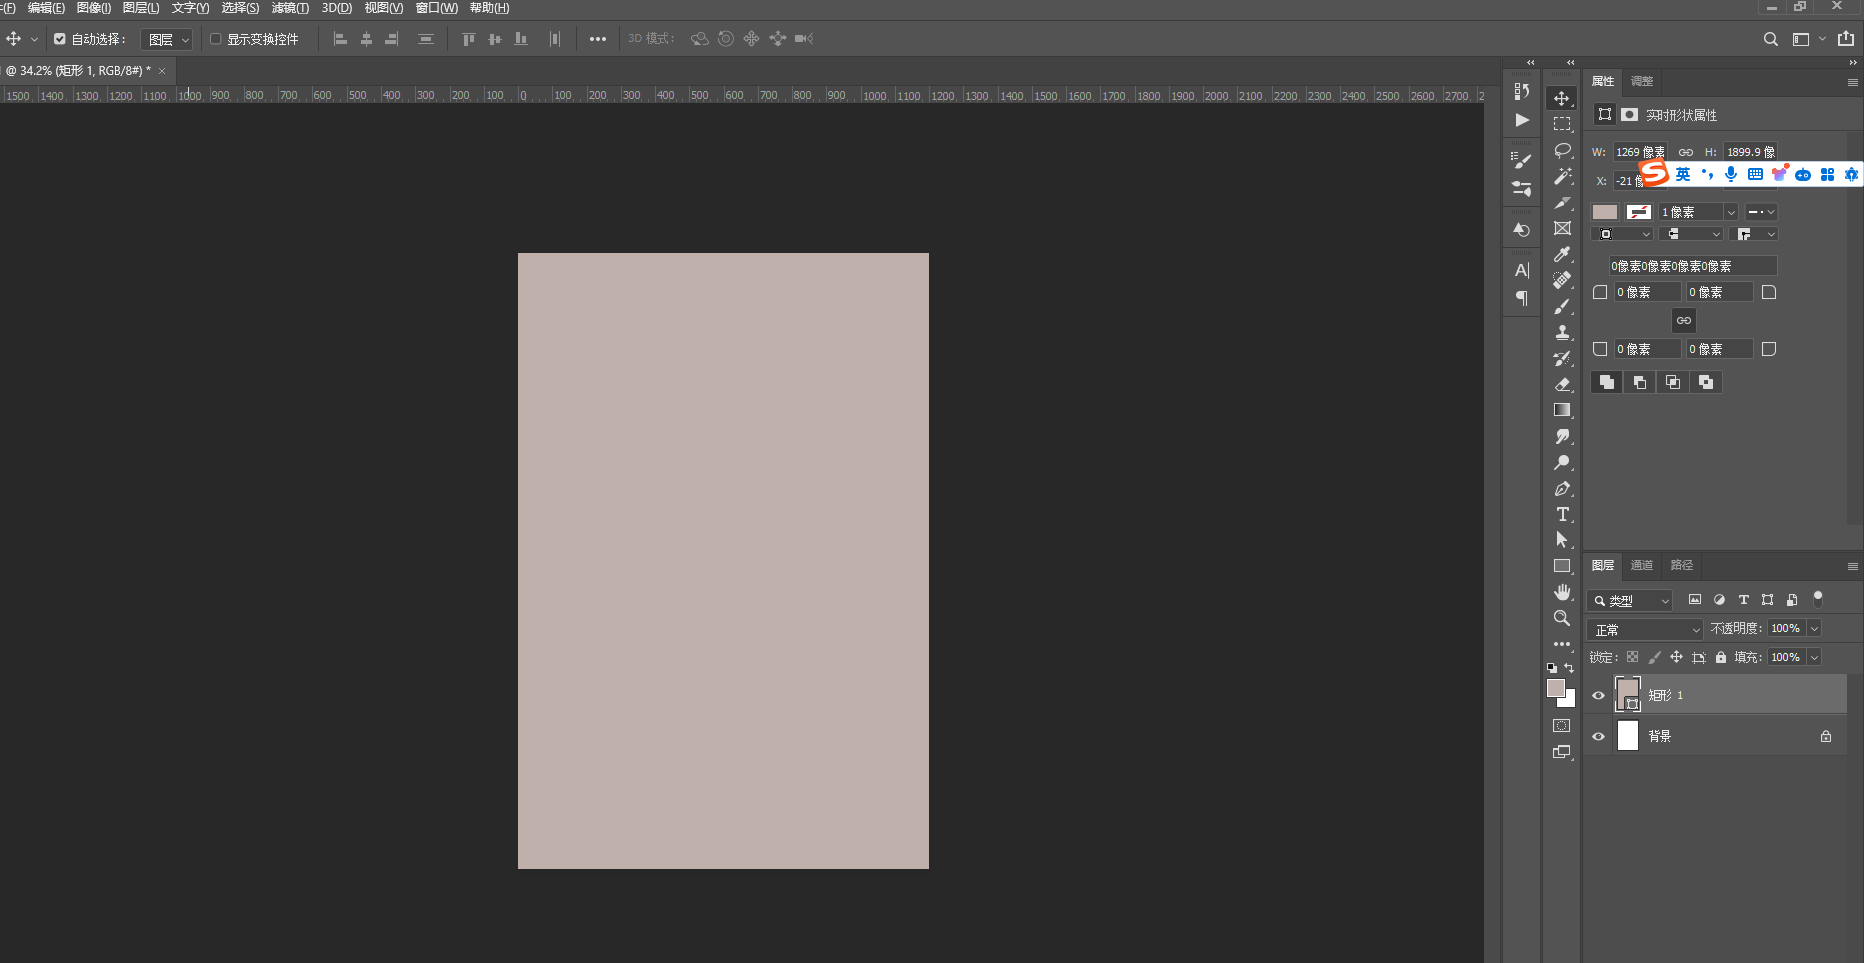
Task: Pick the Eyedropper tool
Action: point(1562,255)
